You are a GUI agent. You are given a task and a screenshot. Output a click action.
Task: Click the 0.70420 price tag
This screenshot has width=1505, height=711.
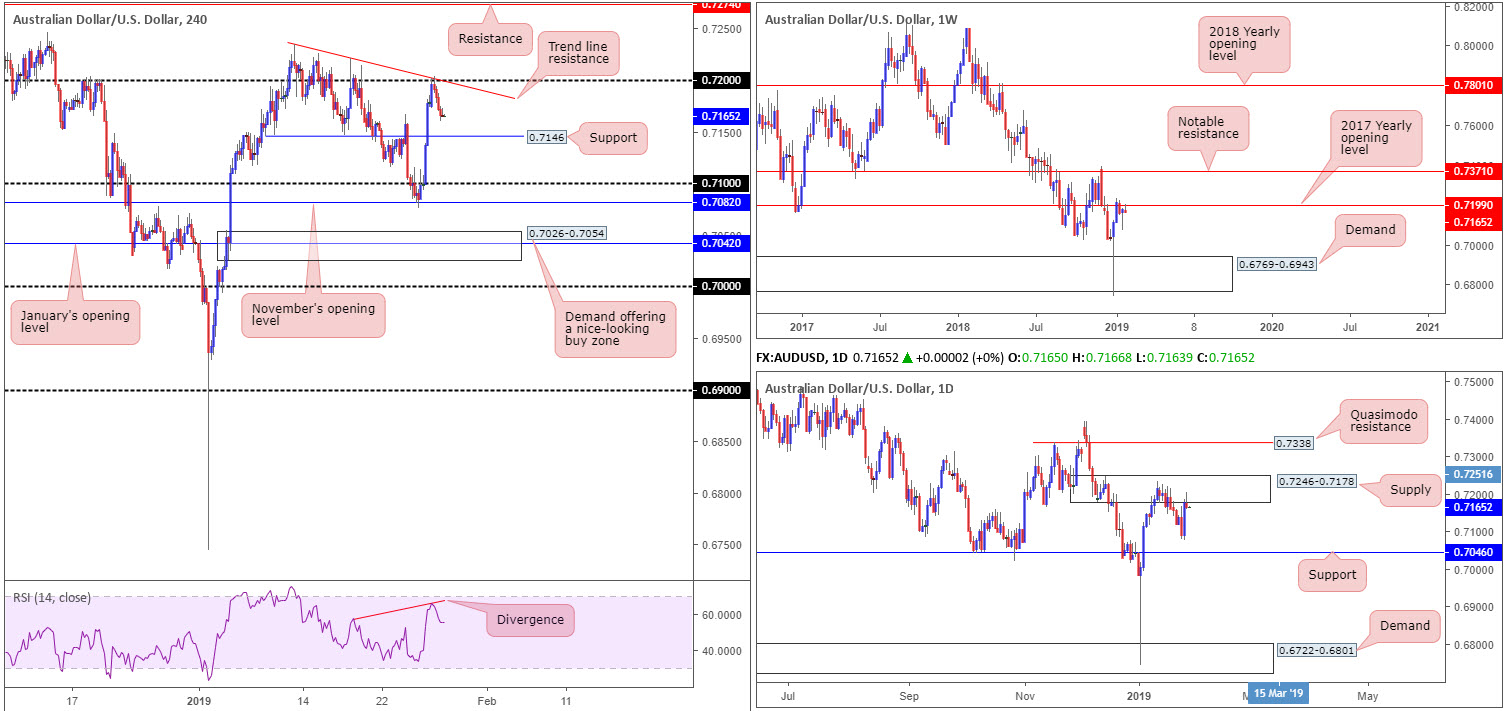pos(720,243)
